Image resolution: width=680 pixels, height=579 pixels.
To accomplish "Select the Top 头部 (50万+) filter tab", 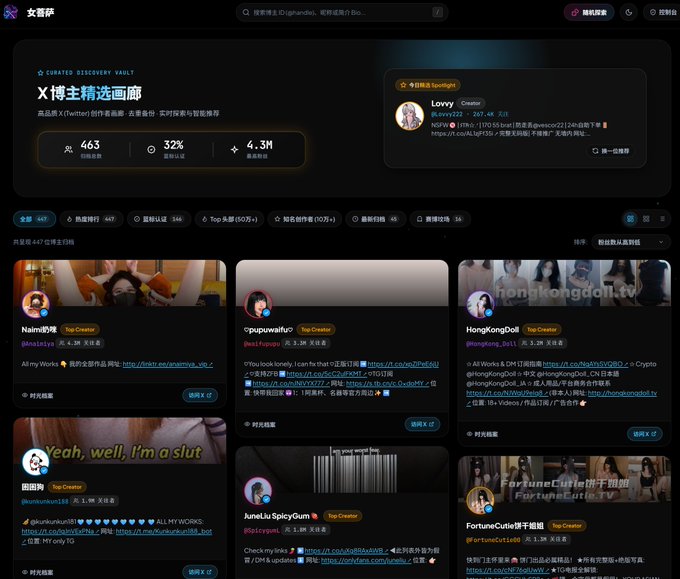I will tap(229, 219).
